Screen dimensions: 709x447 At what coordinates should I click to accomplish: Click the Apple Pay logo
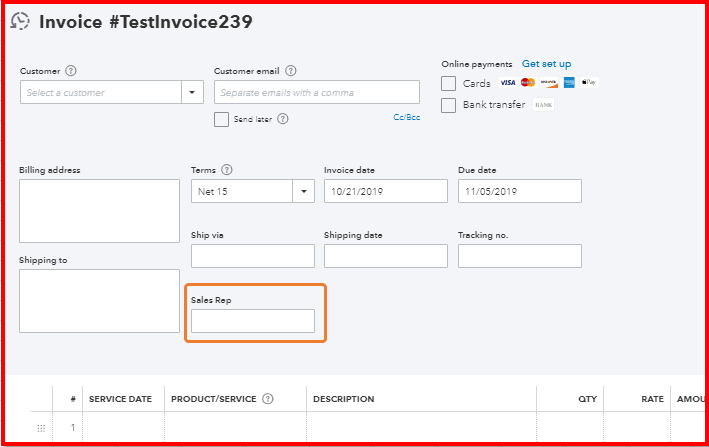point(589,82)
